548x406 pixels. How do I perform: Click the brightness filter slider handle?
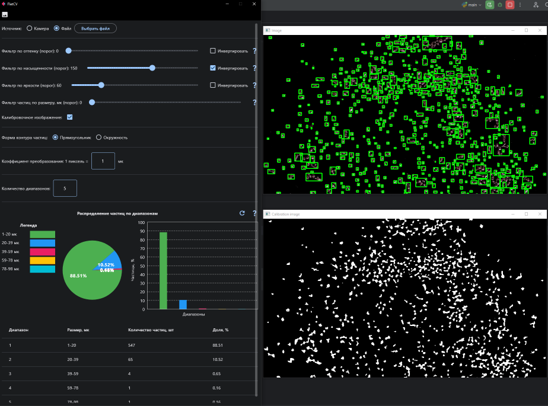(x=101, y=85)
